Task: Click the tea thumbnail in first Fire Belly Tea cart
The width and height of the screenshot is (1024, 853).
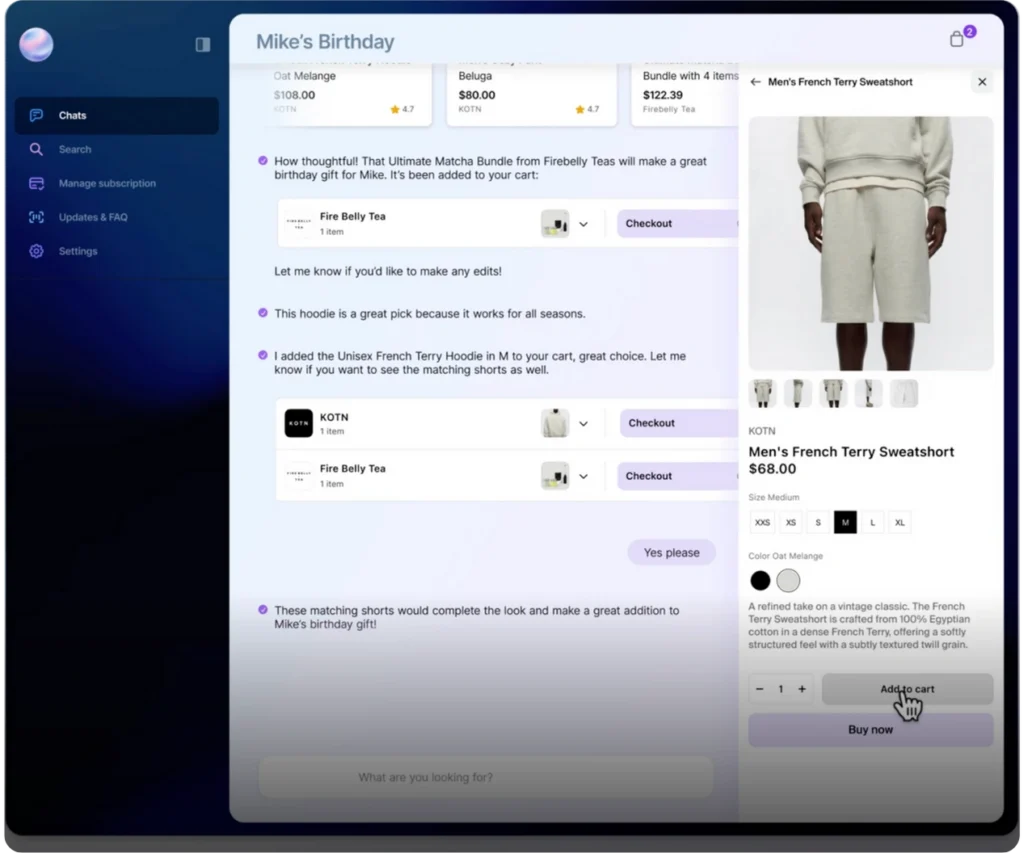Action: tap(555, 223)
